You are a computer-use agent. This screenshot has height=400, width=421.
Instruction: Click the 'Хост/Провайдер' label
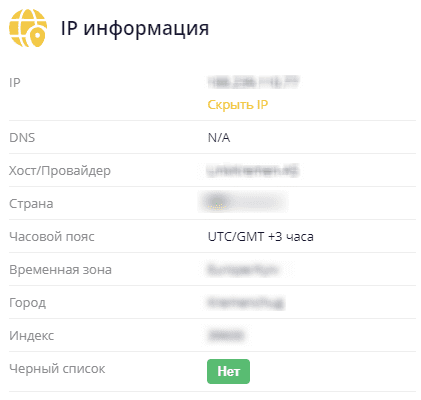60,171
